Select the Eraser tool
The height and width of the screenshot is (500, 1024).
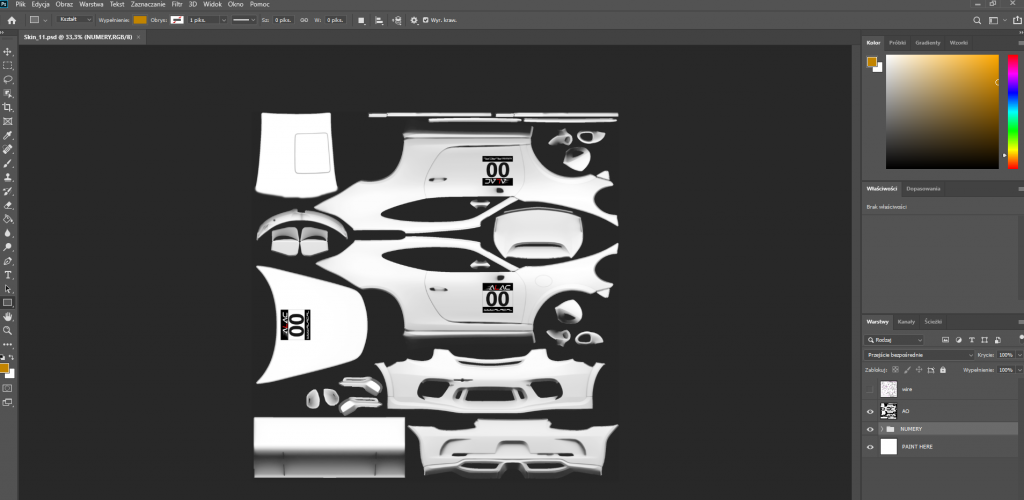[x=8, y=206]
